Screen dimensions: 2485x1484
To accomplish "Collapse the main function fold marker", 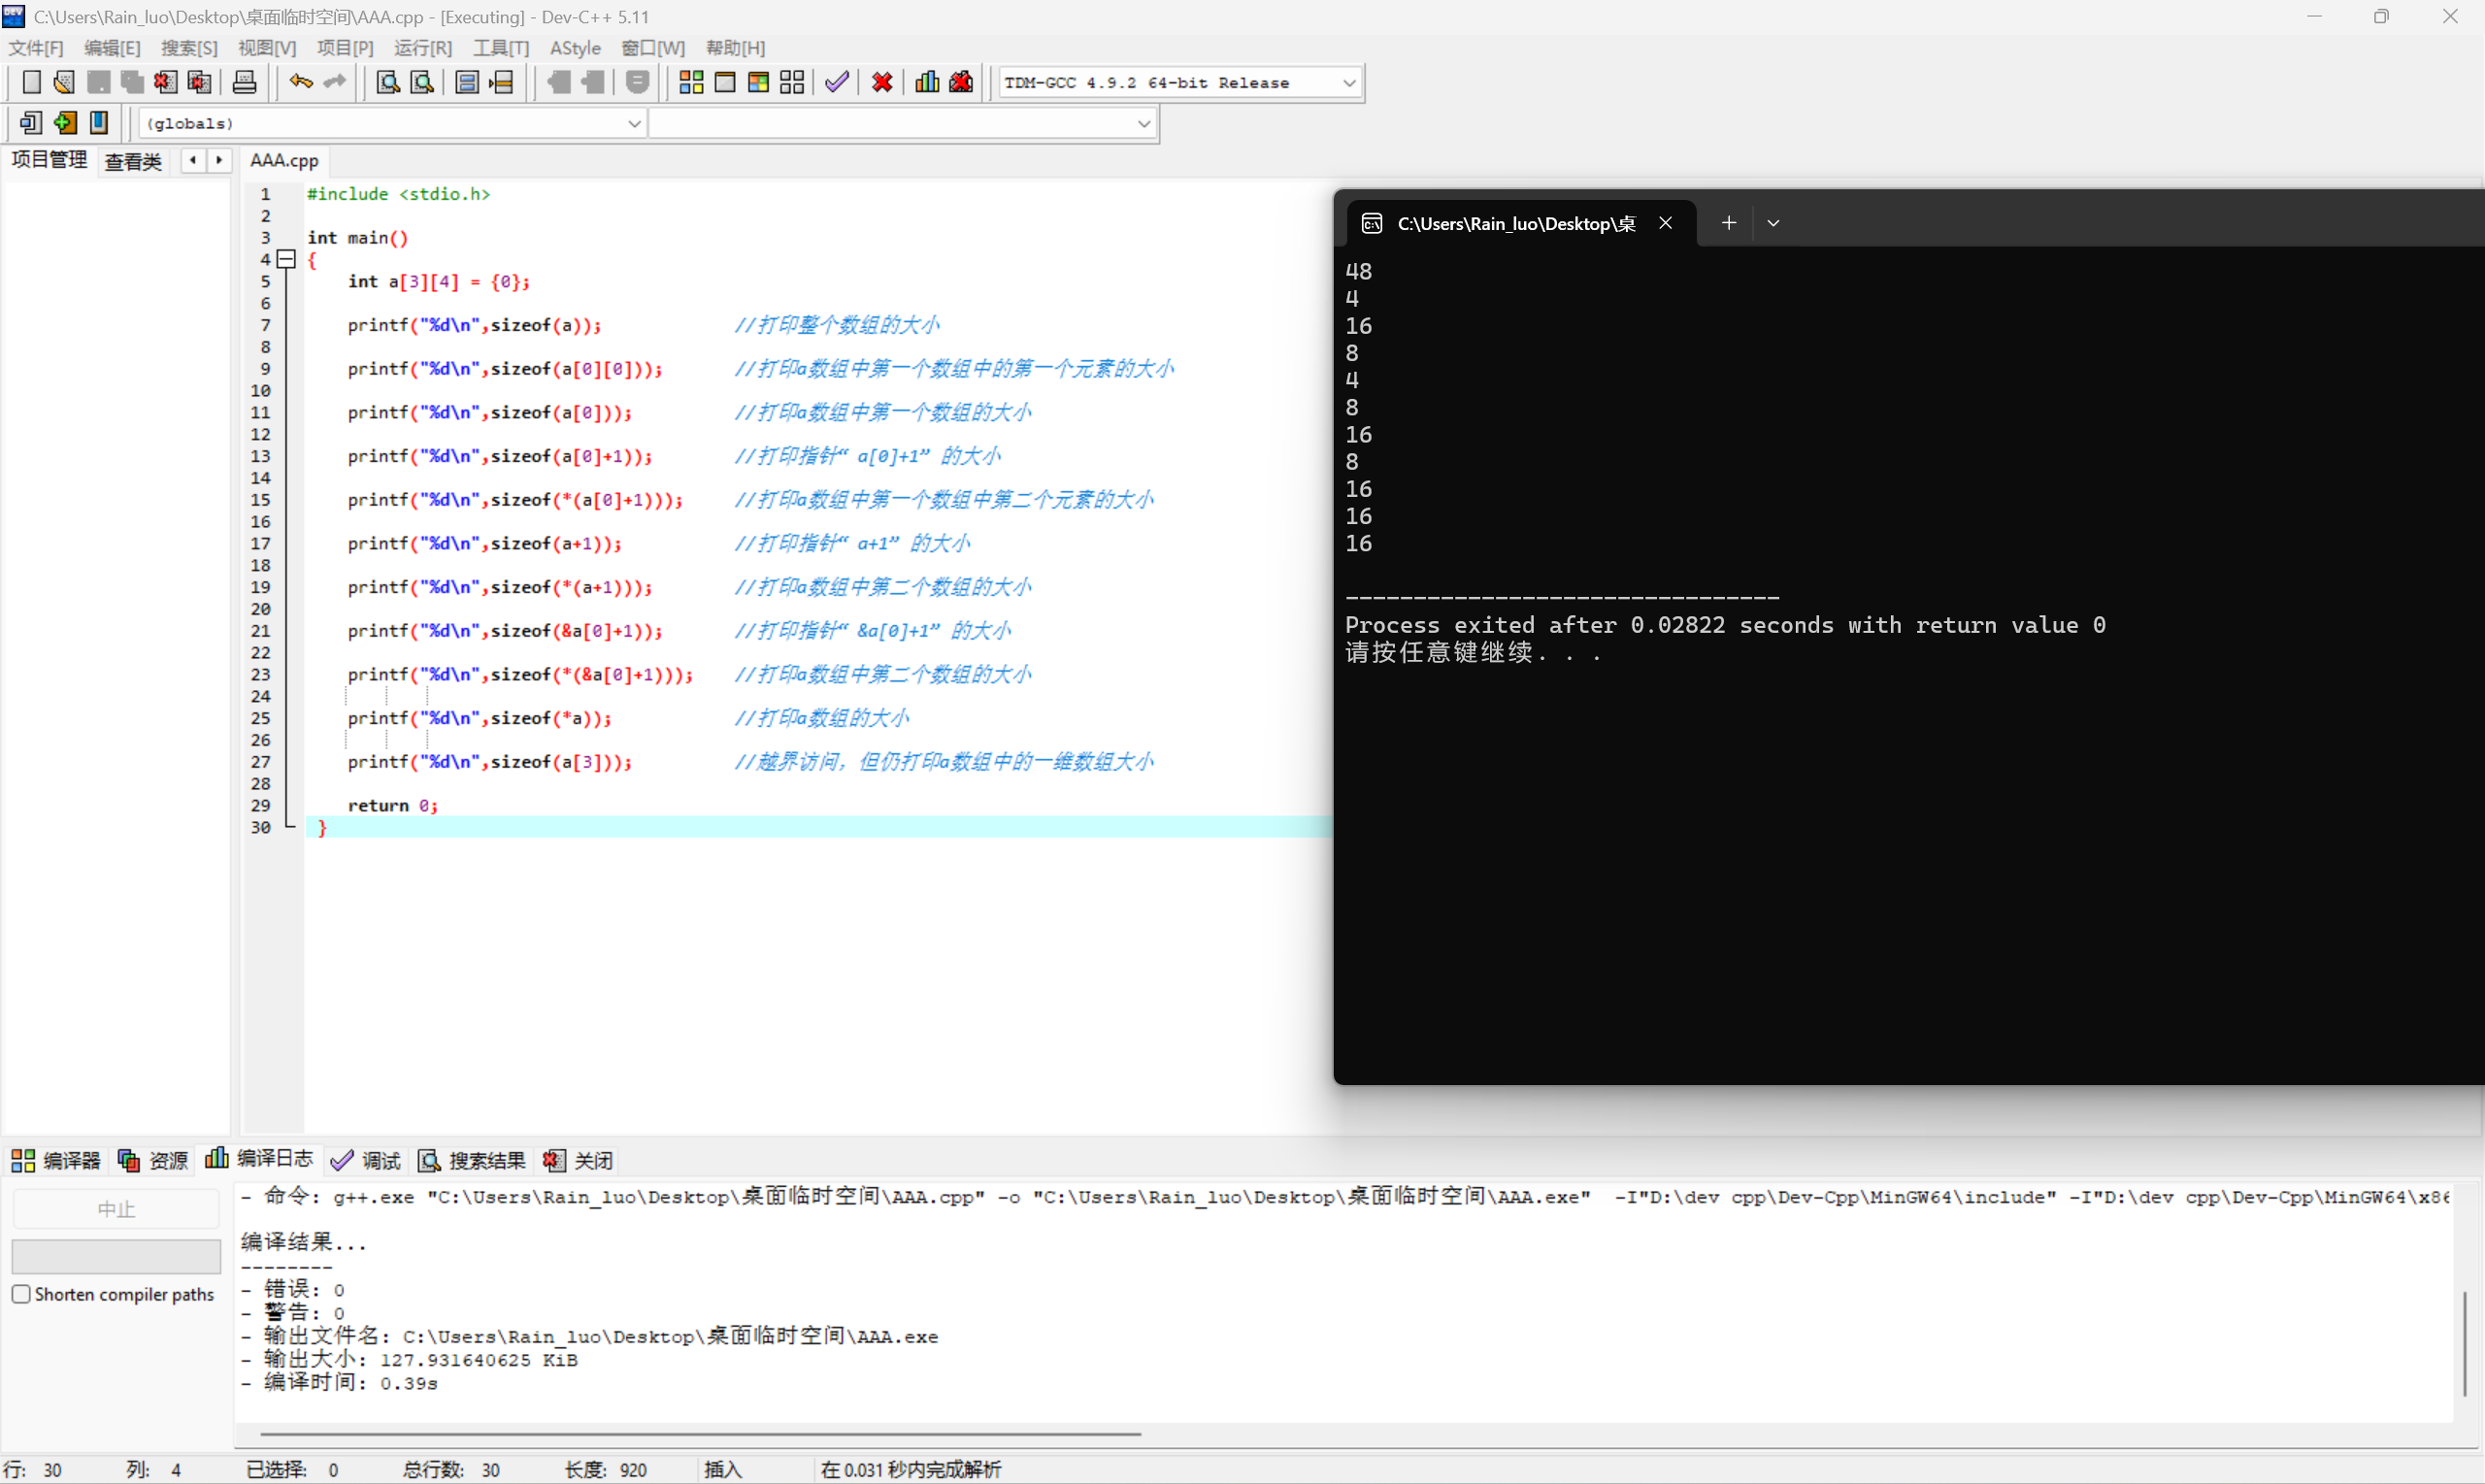I will [x=287, y=260].
